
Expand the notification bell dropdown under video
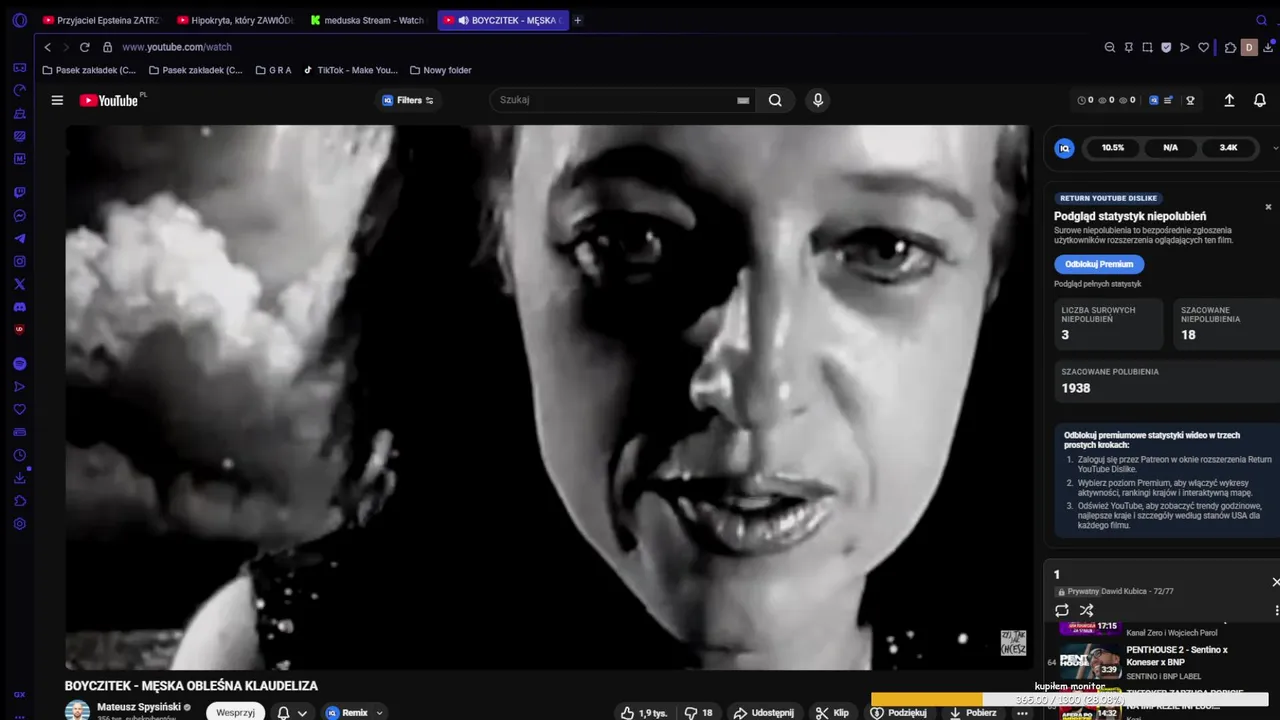pyautogui.click(x=302, y=713)
